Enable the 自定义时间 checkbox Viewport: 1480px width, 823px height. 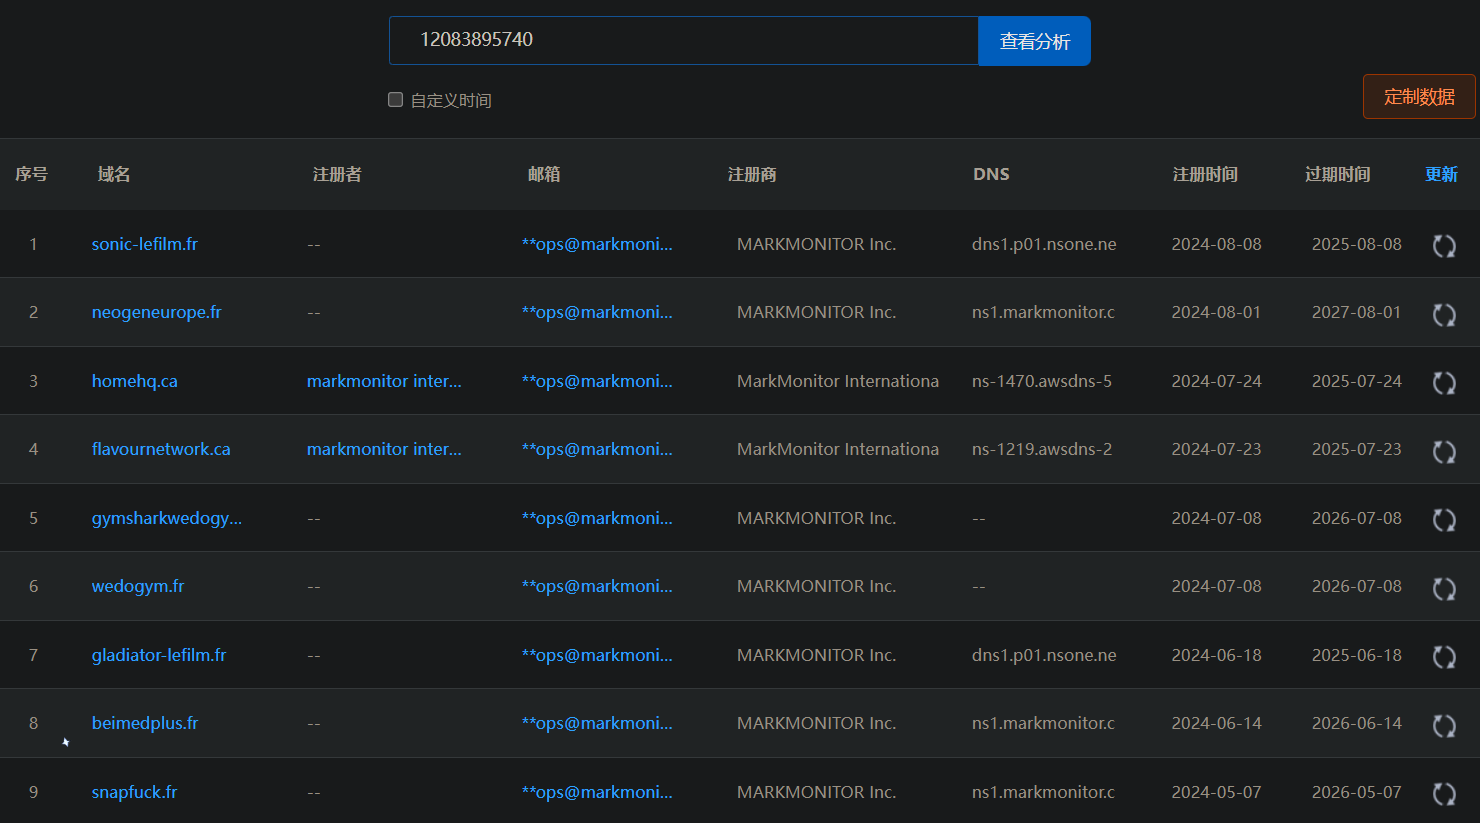pyautogui.click(x=395, y=100)
